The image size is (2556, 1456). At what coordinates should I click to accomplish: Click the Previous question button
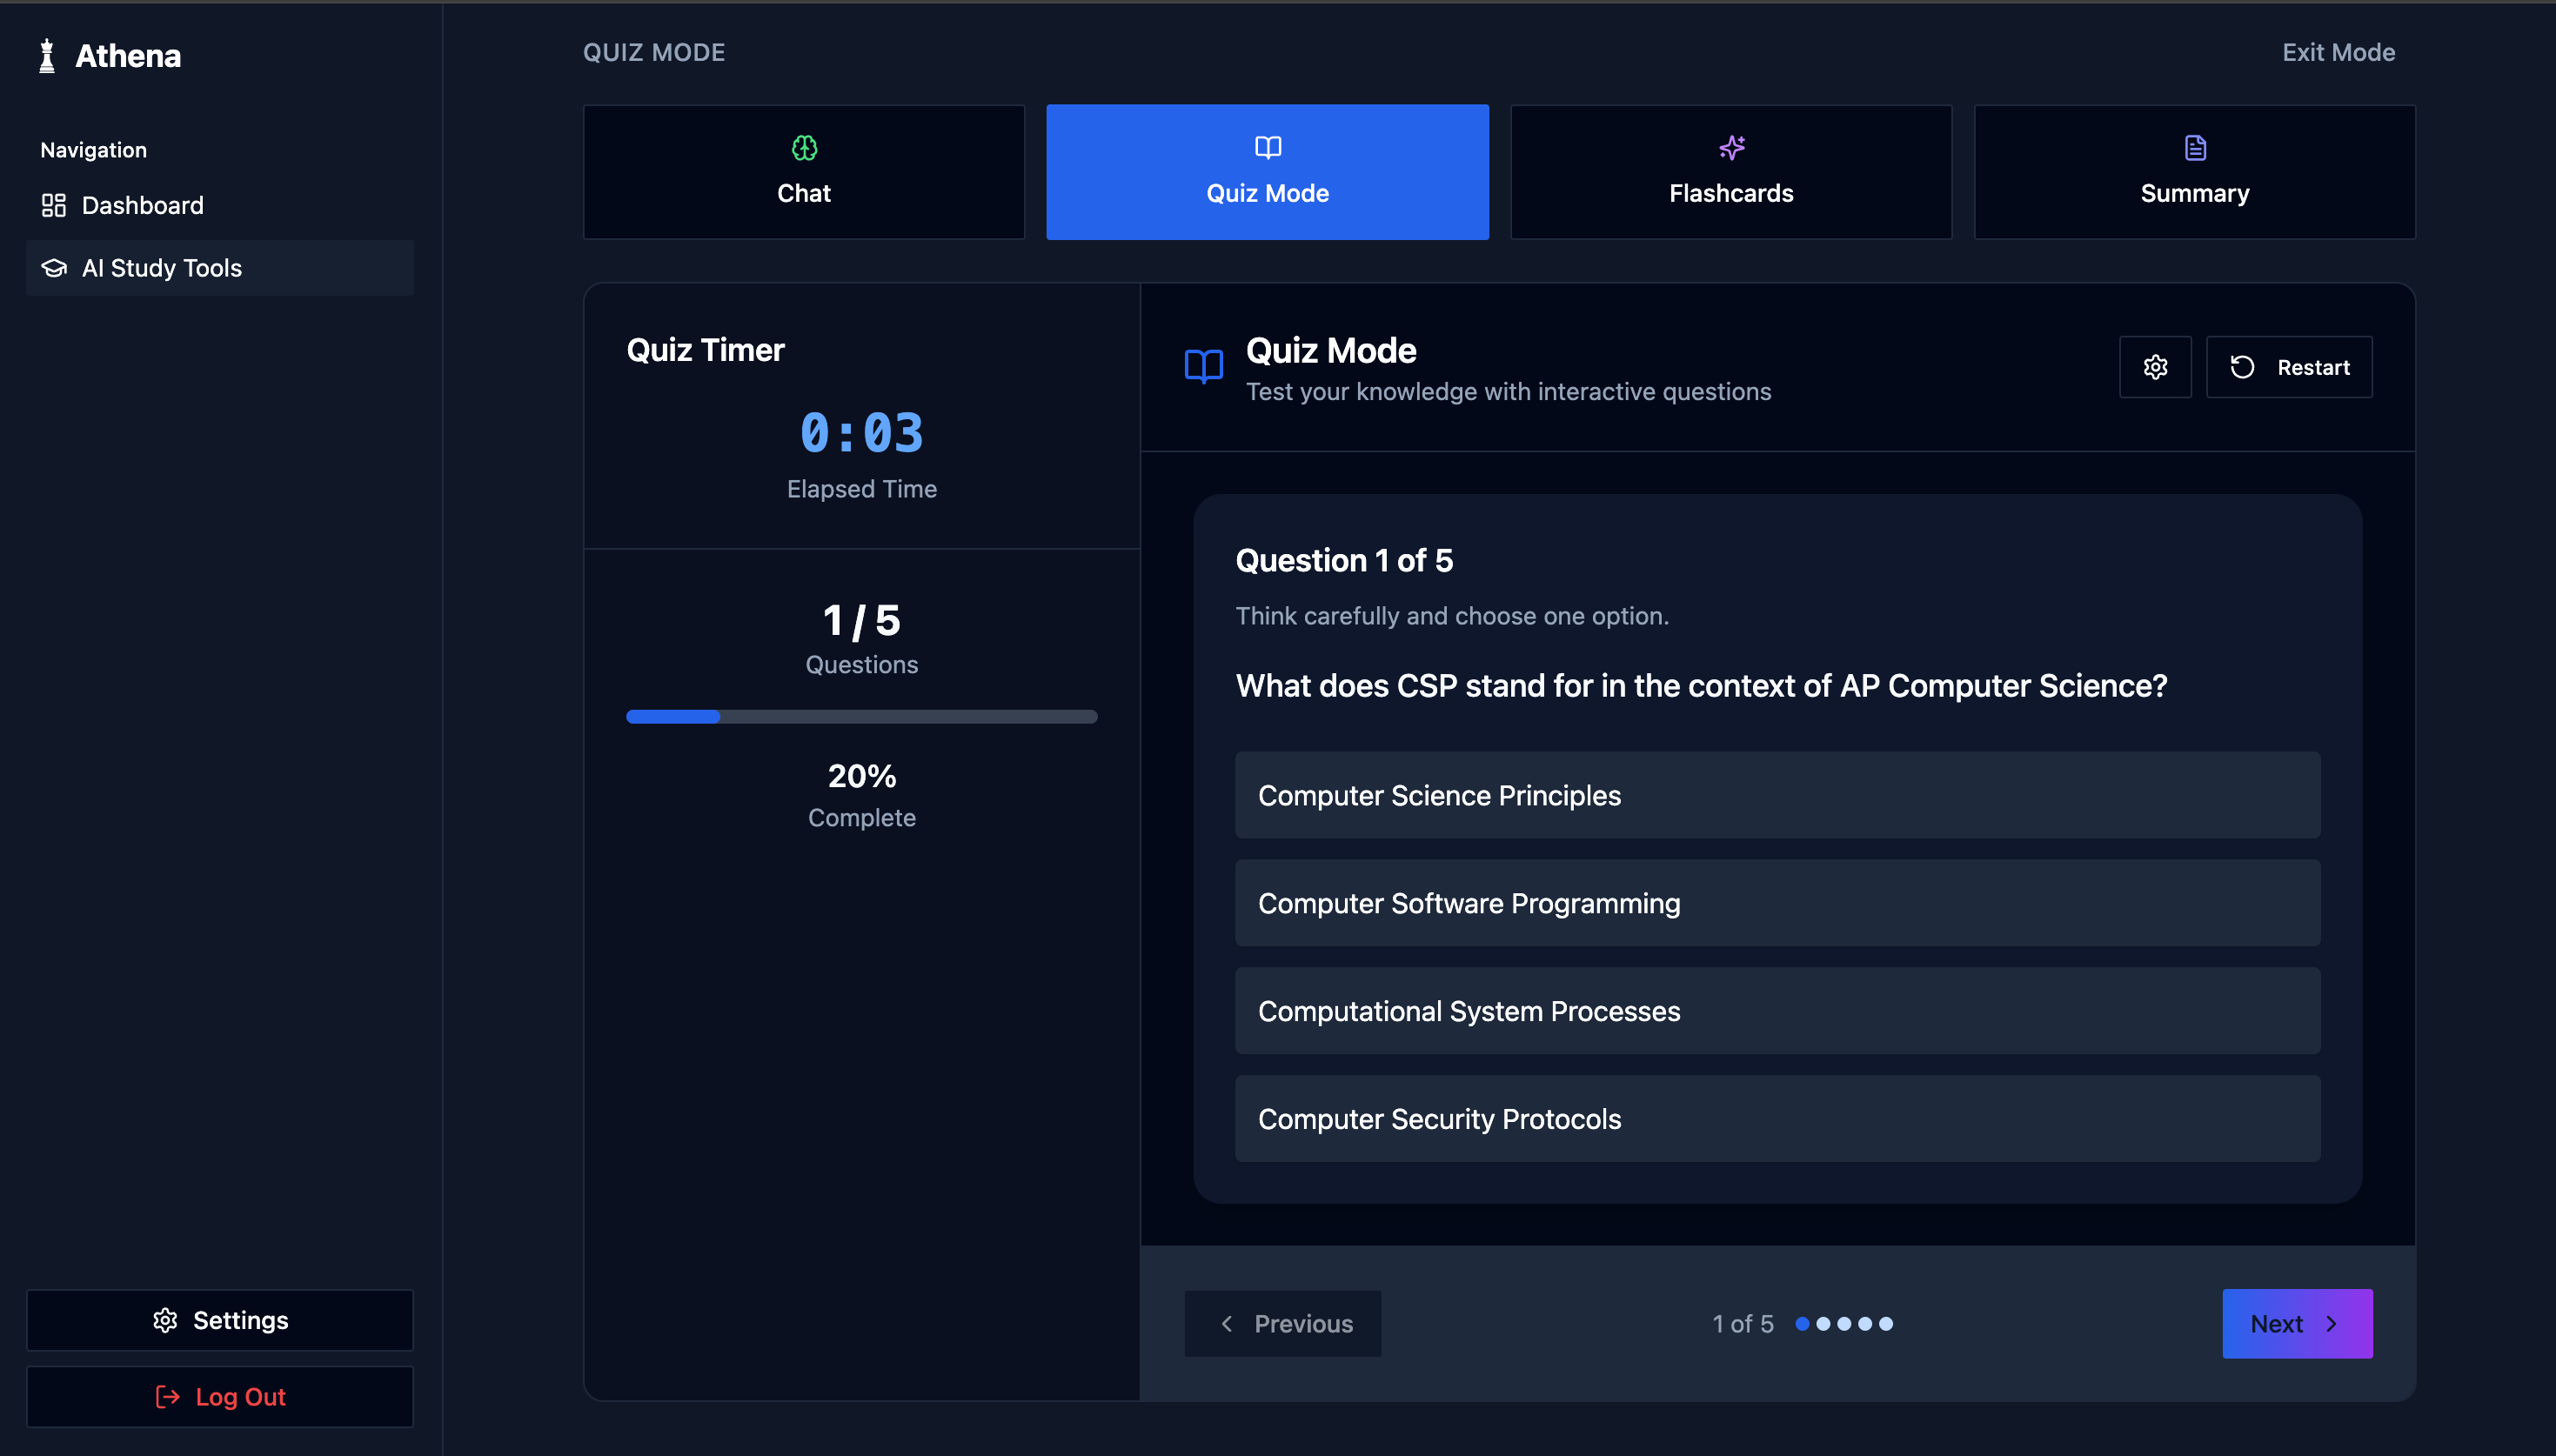[x=1282, y=1323]
